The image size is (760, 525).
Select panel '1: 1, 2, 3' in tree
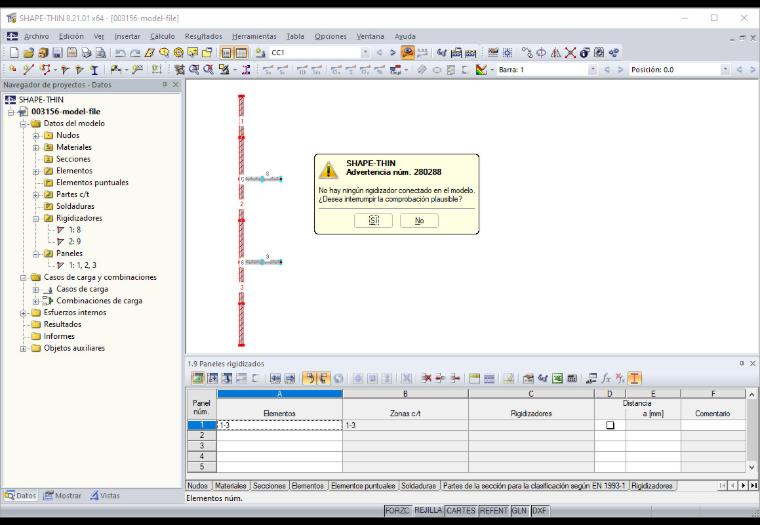[82, 266]
